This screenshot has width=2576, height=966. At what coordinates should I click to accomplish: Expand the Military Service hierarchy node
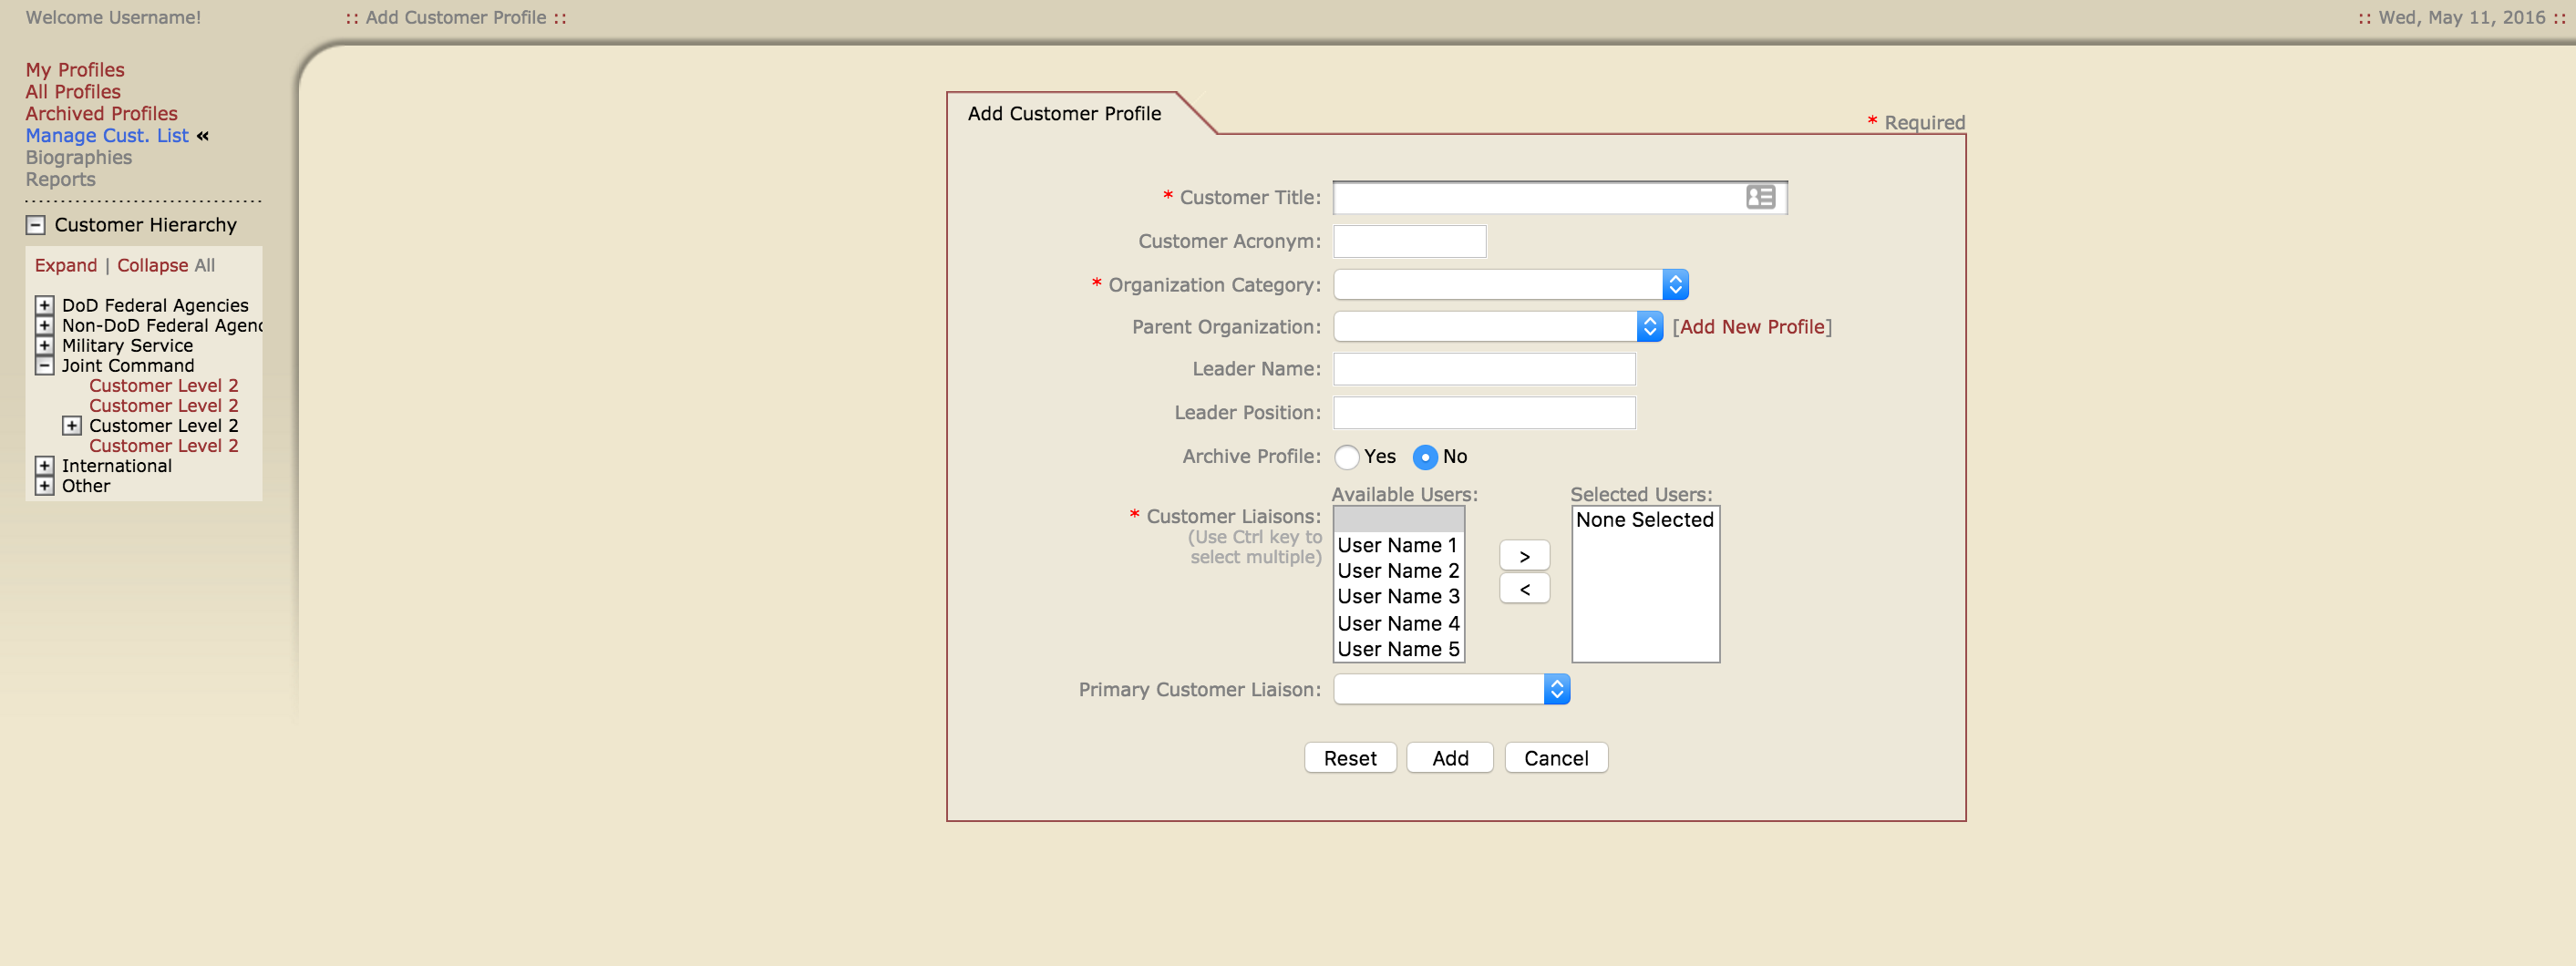tap(44, 345)
